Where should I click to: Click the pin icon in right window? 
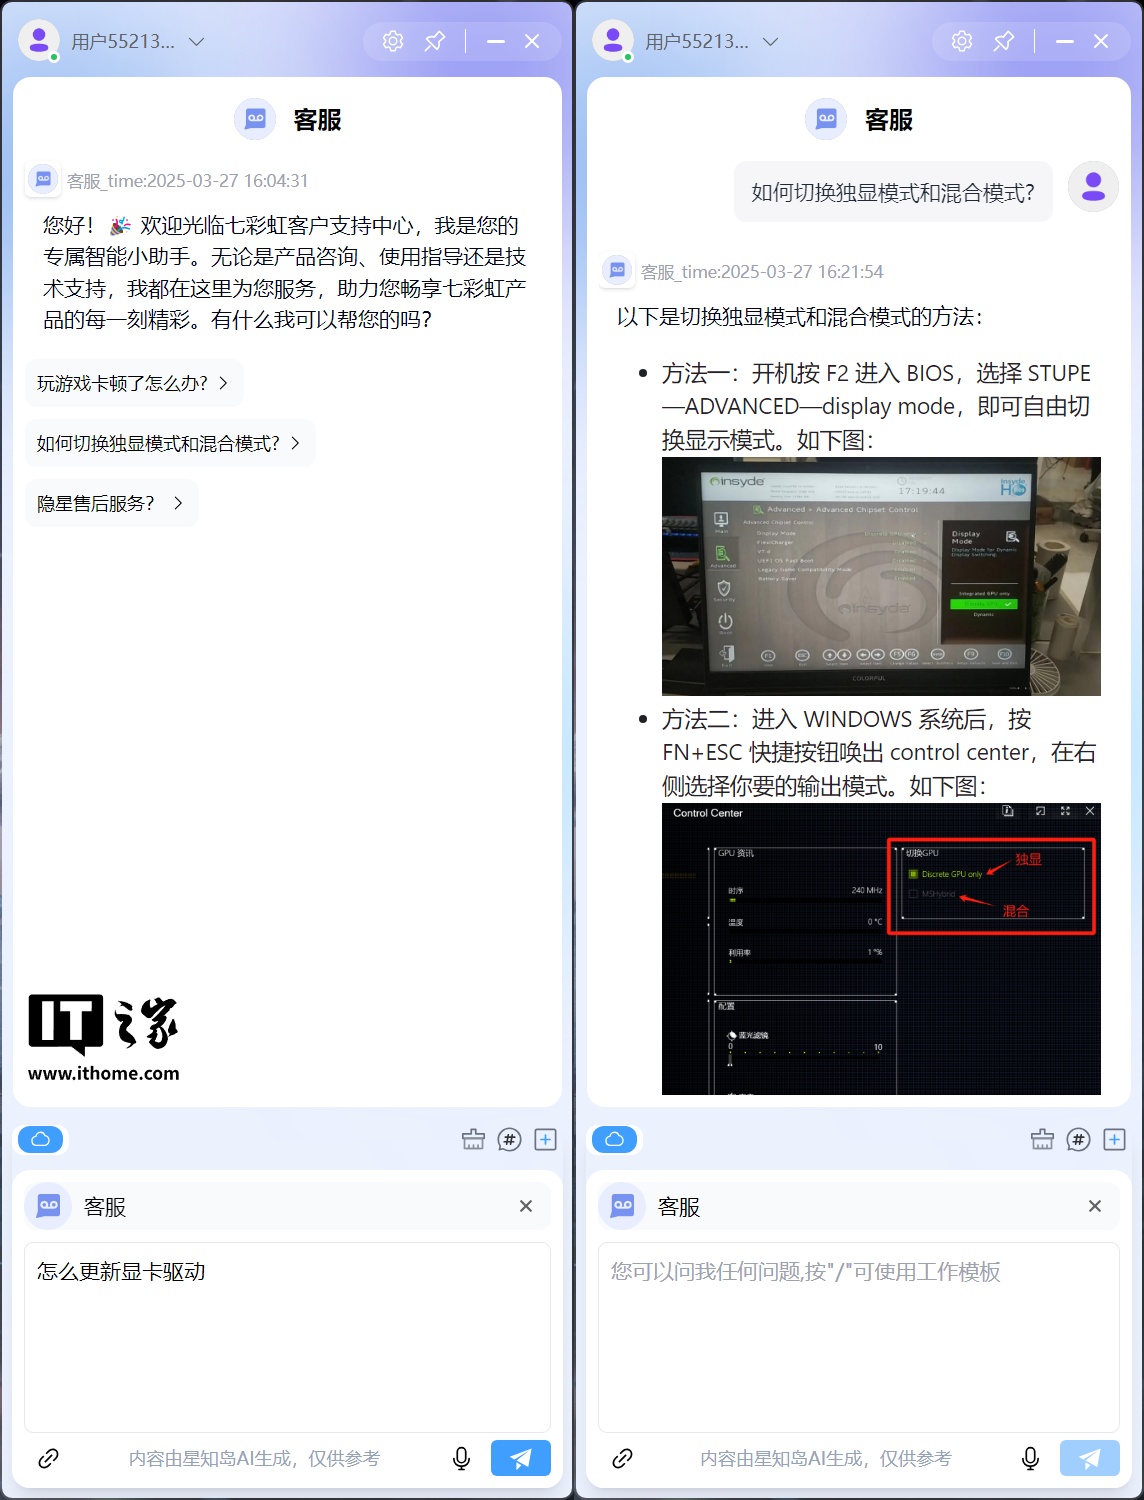point(1003,41)
